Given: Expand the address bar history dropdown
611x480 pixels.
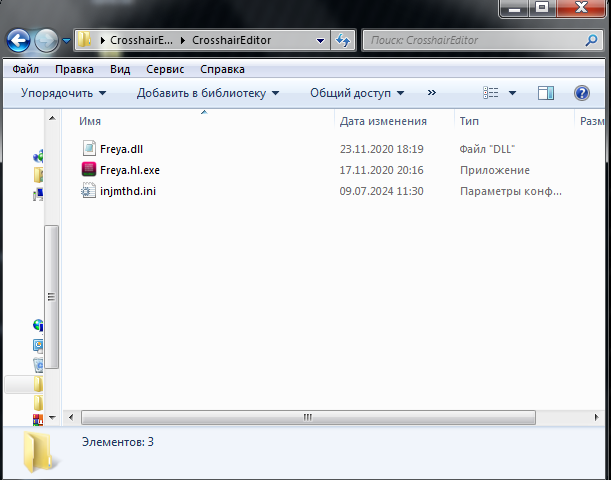Looking at the screenshot, I should click(320, 41).
